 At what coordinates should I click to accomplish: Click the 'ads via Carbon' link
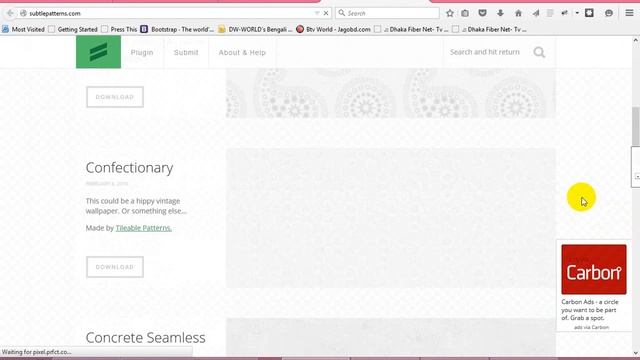(591, 327)
